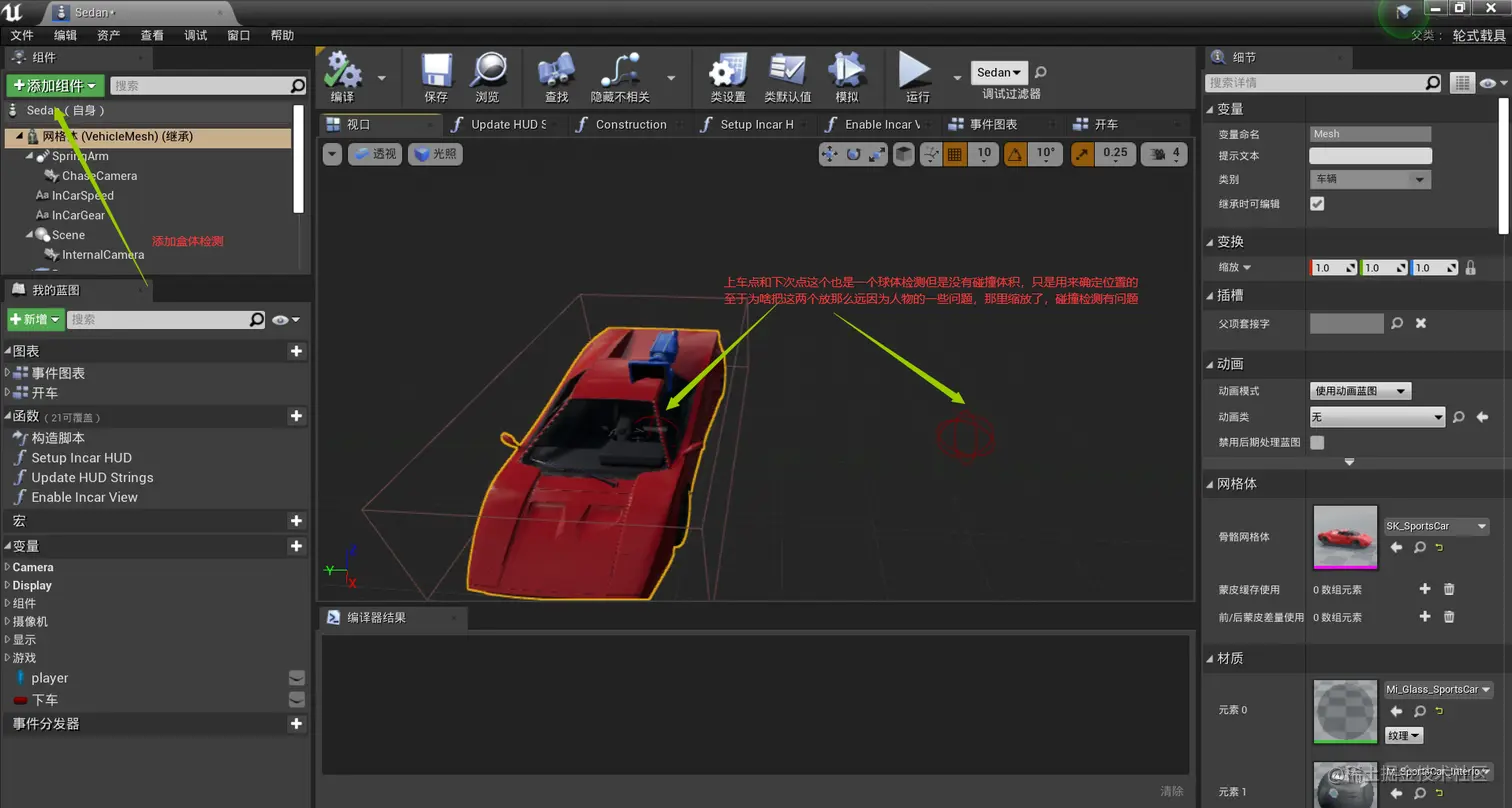This screenshot has height=808, width=1512.
Task: Add element to 蒙皮缓存使用 array
Action: coord(1425,589)
